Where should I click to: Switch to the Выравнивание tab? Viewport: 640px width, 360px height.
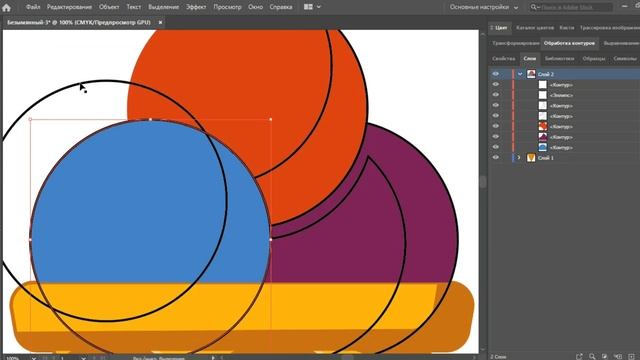pyautogui.click(x=621, y=43)
